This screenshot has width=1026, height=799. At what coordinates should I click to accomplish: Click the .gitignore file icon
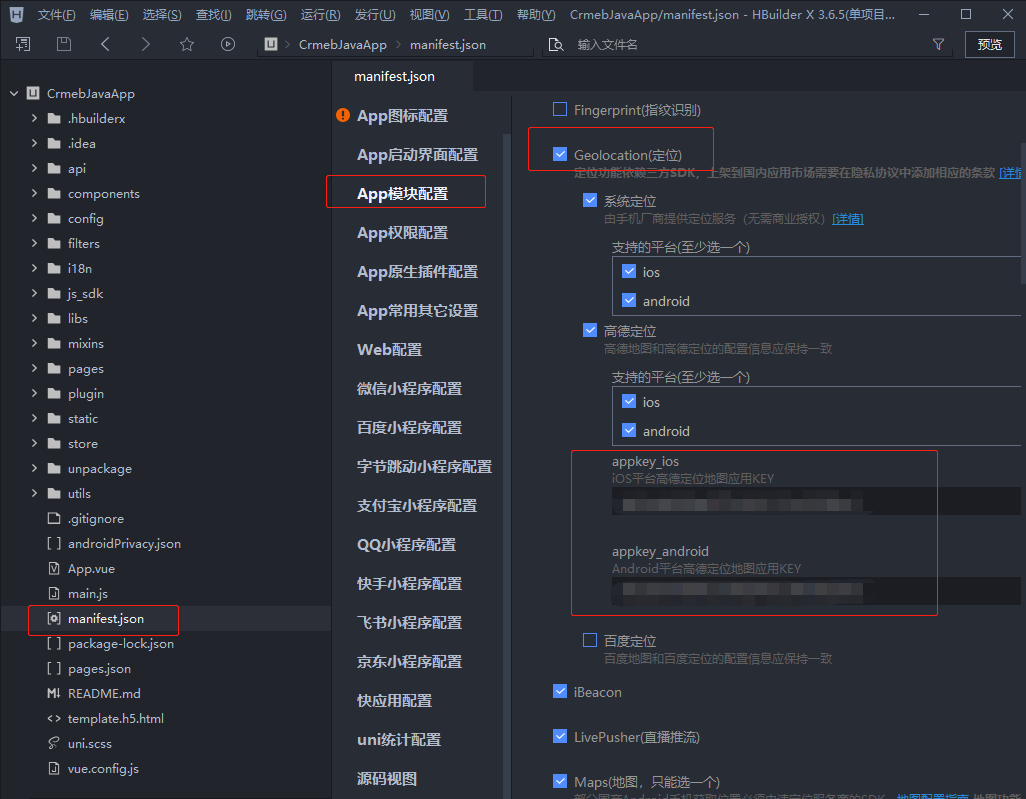[54, 518]
